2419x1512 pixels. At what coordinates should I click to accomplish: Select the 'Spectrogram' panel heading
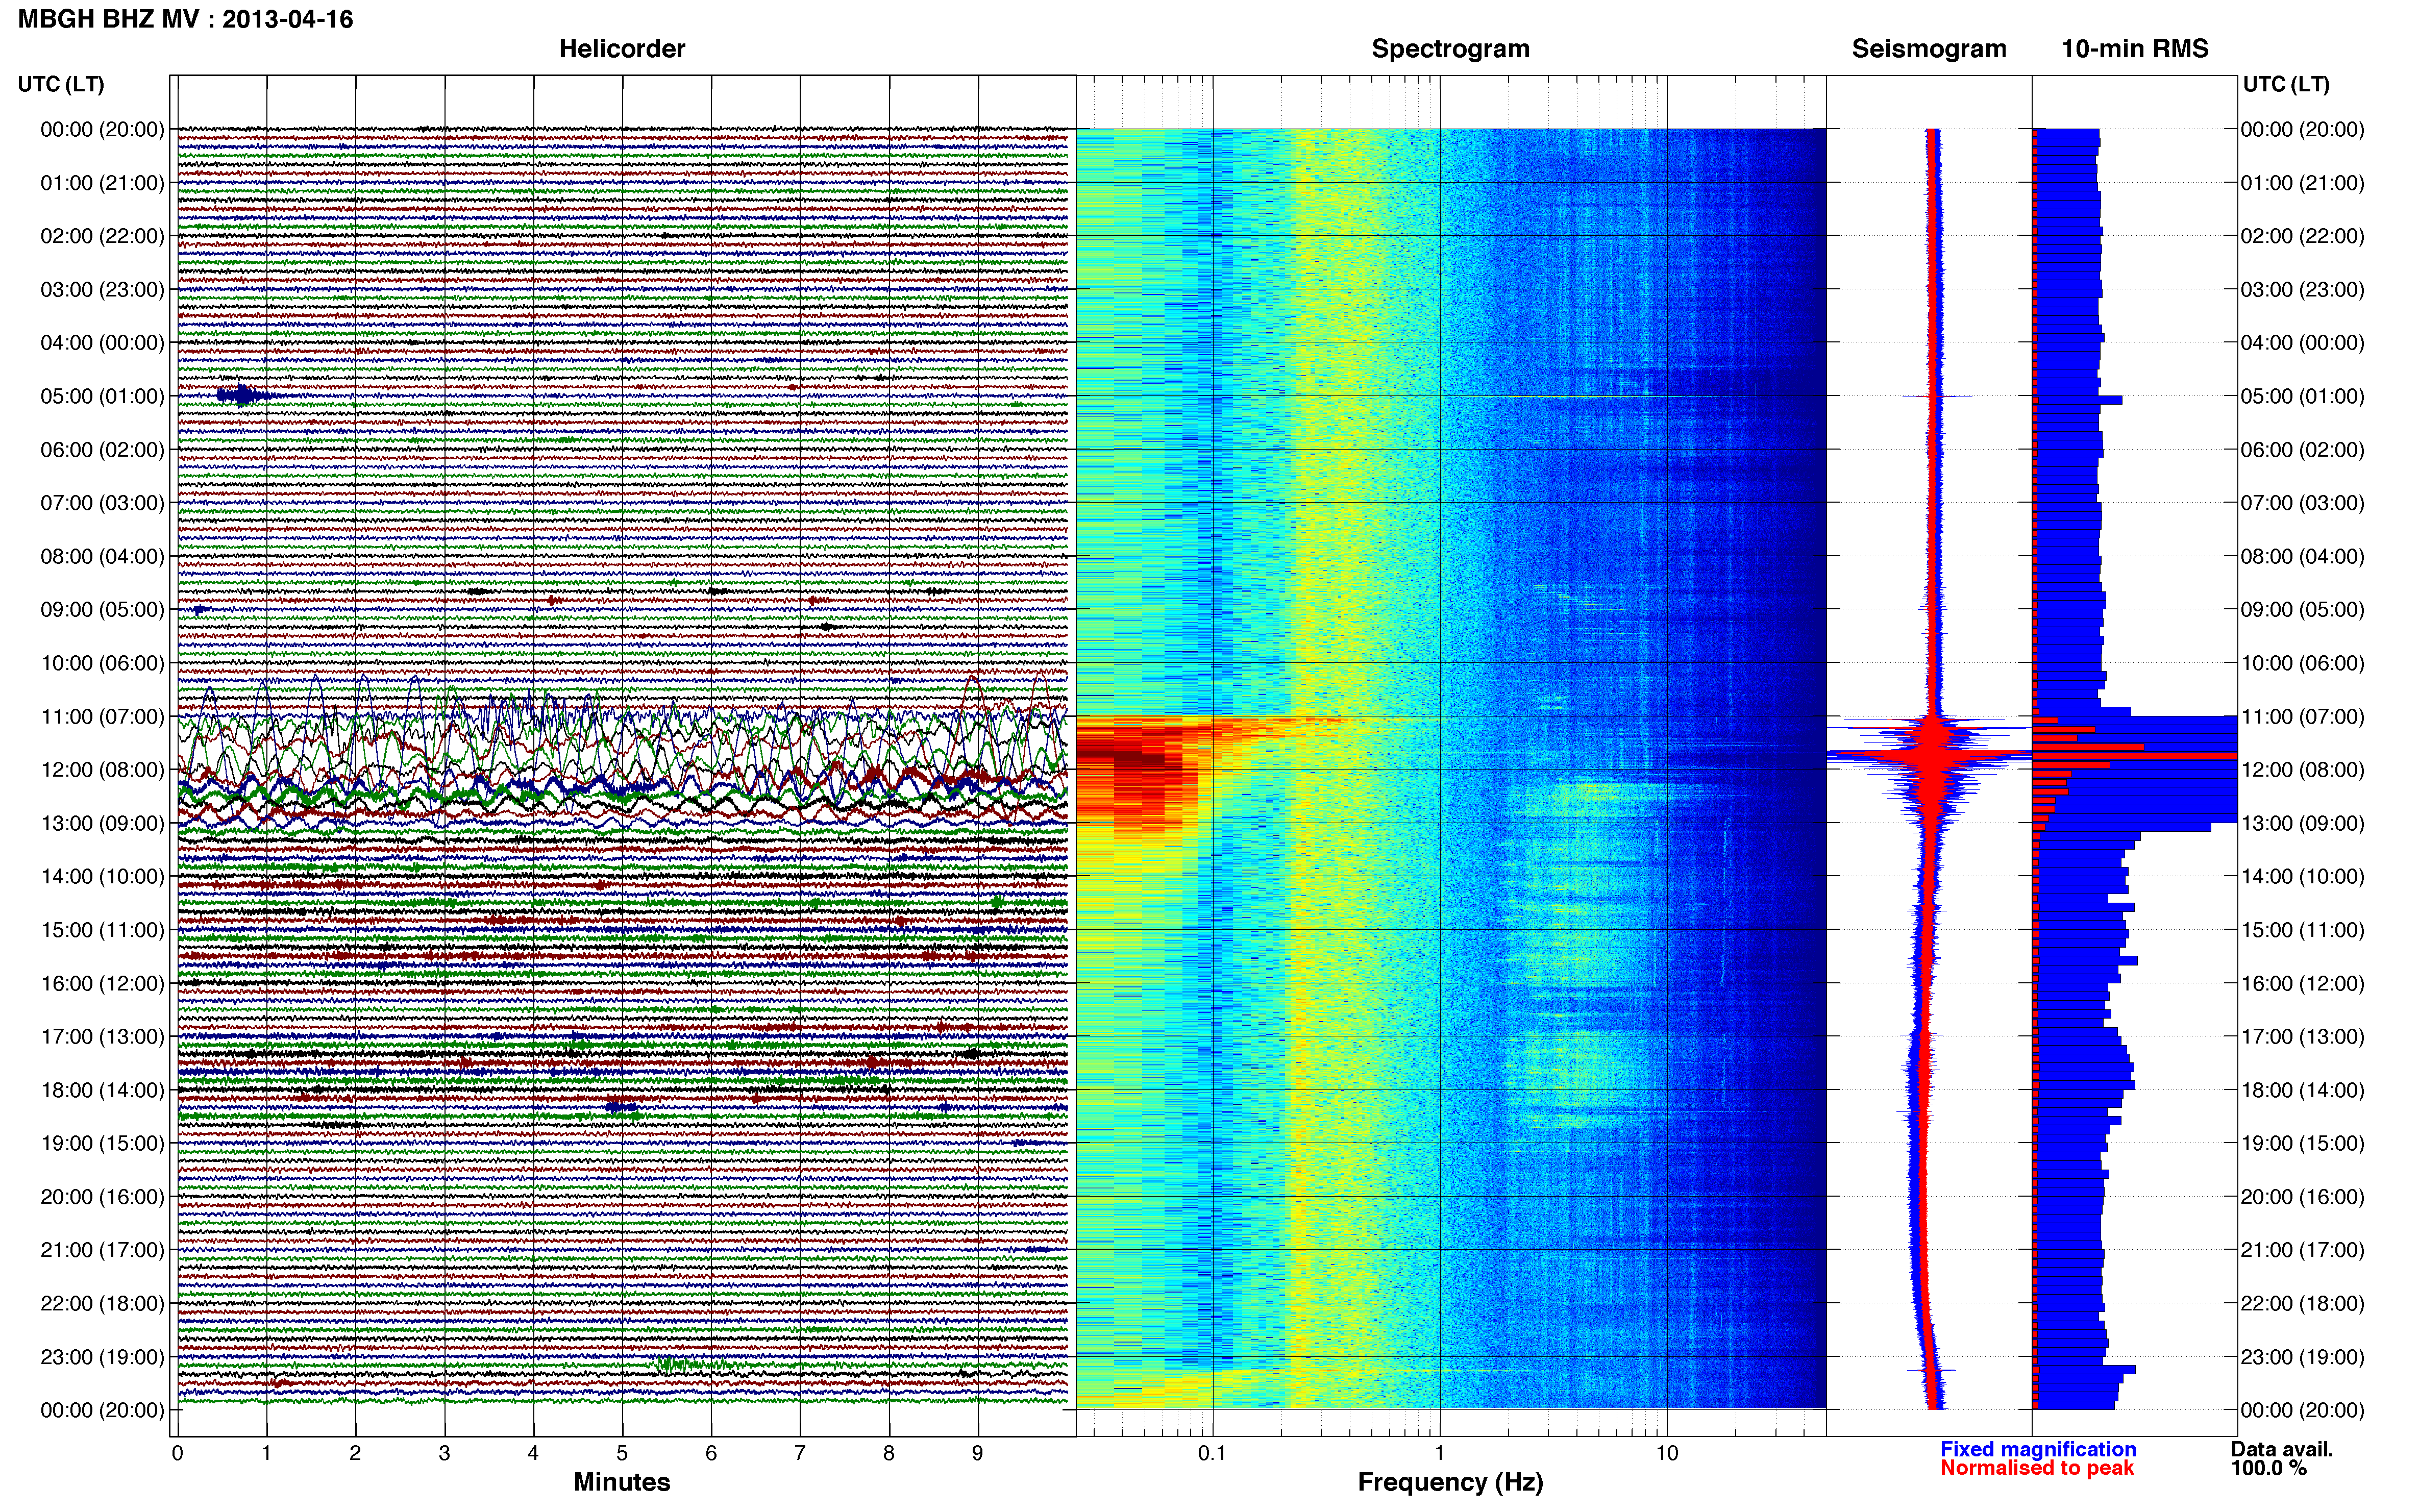pos(1450,49)
